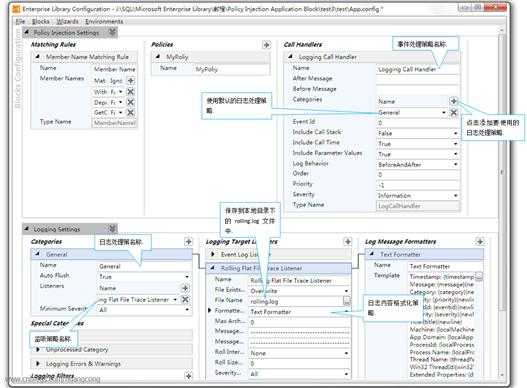527x388 pixels.
Task: Click double-chevron icon on Logging Settings header
Action: pos(113,229)
